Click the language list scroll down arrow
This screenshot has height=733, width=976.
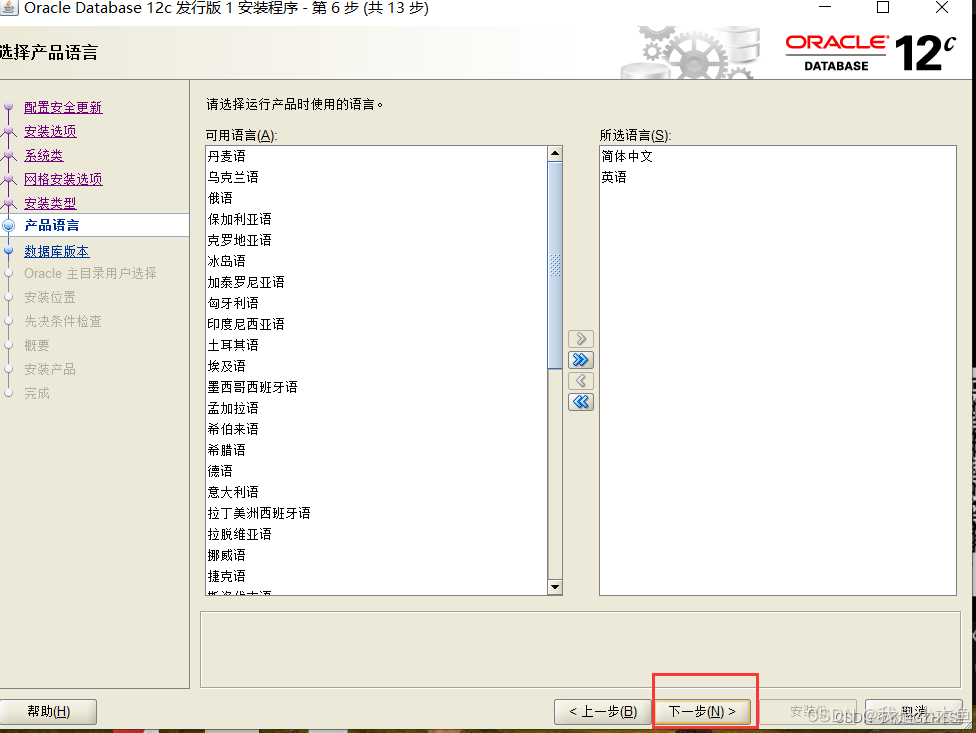555,587
